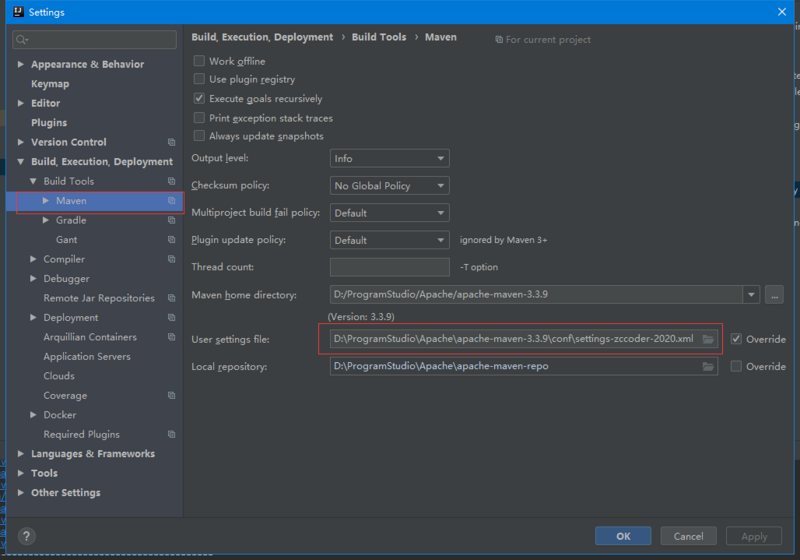The height and width of the screenshot is (560, 800).
Task: Click the Apply button
Action: coord(754,536)
